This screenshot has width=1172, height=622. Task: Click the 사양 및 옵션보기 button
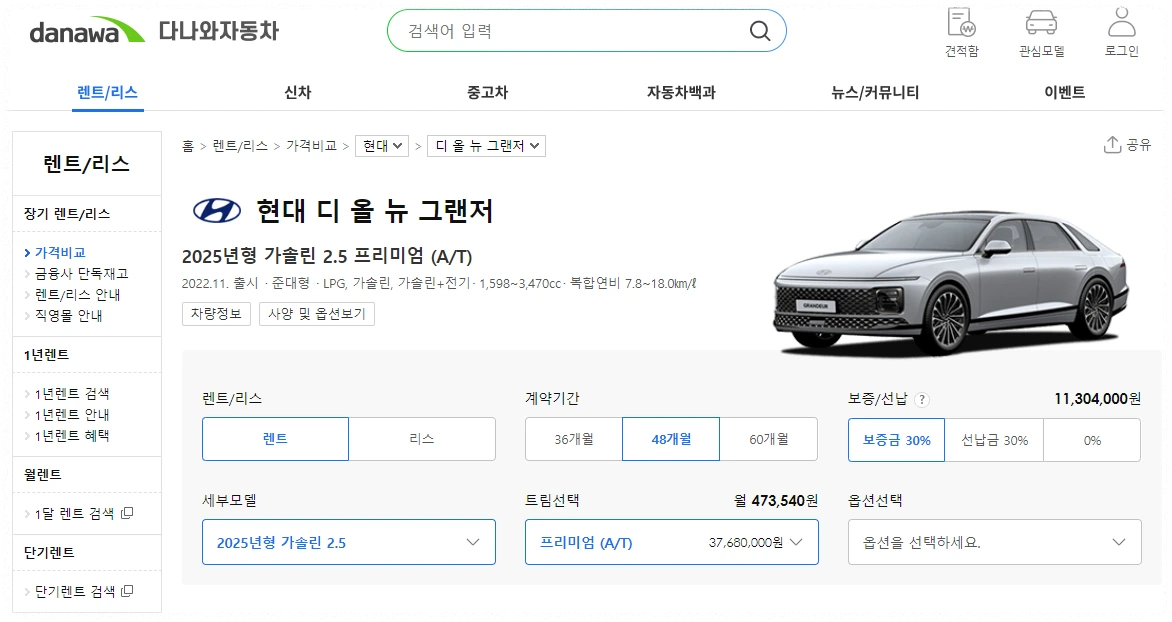pos(316,313)
